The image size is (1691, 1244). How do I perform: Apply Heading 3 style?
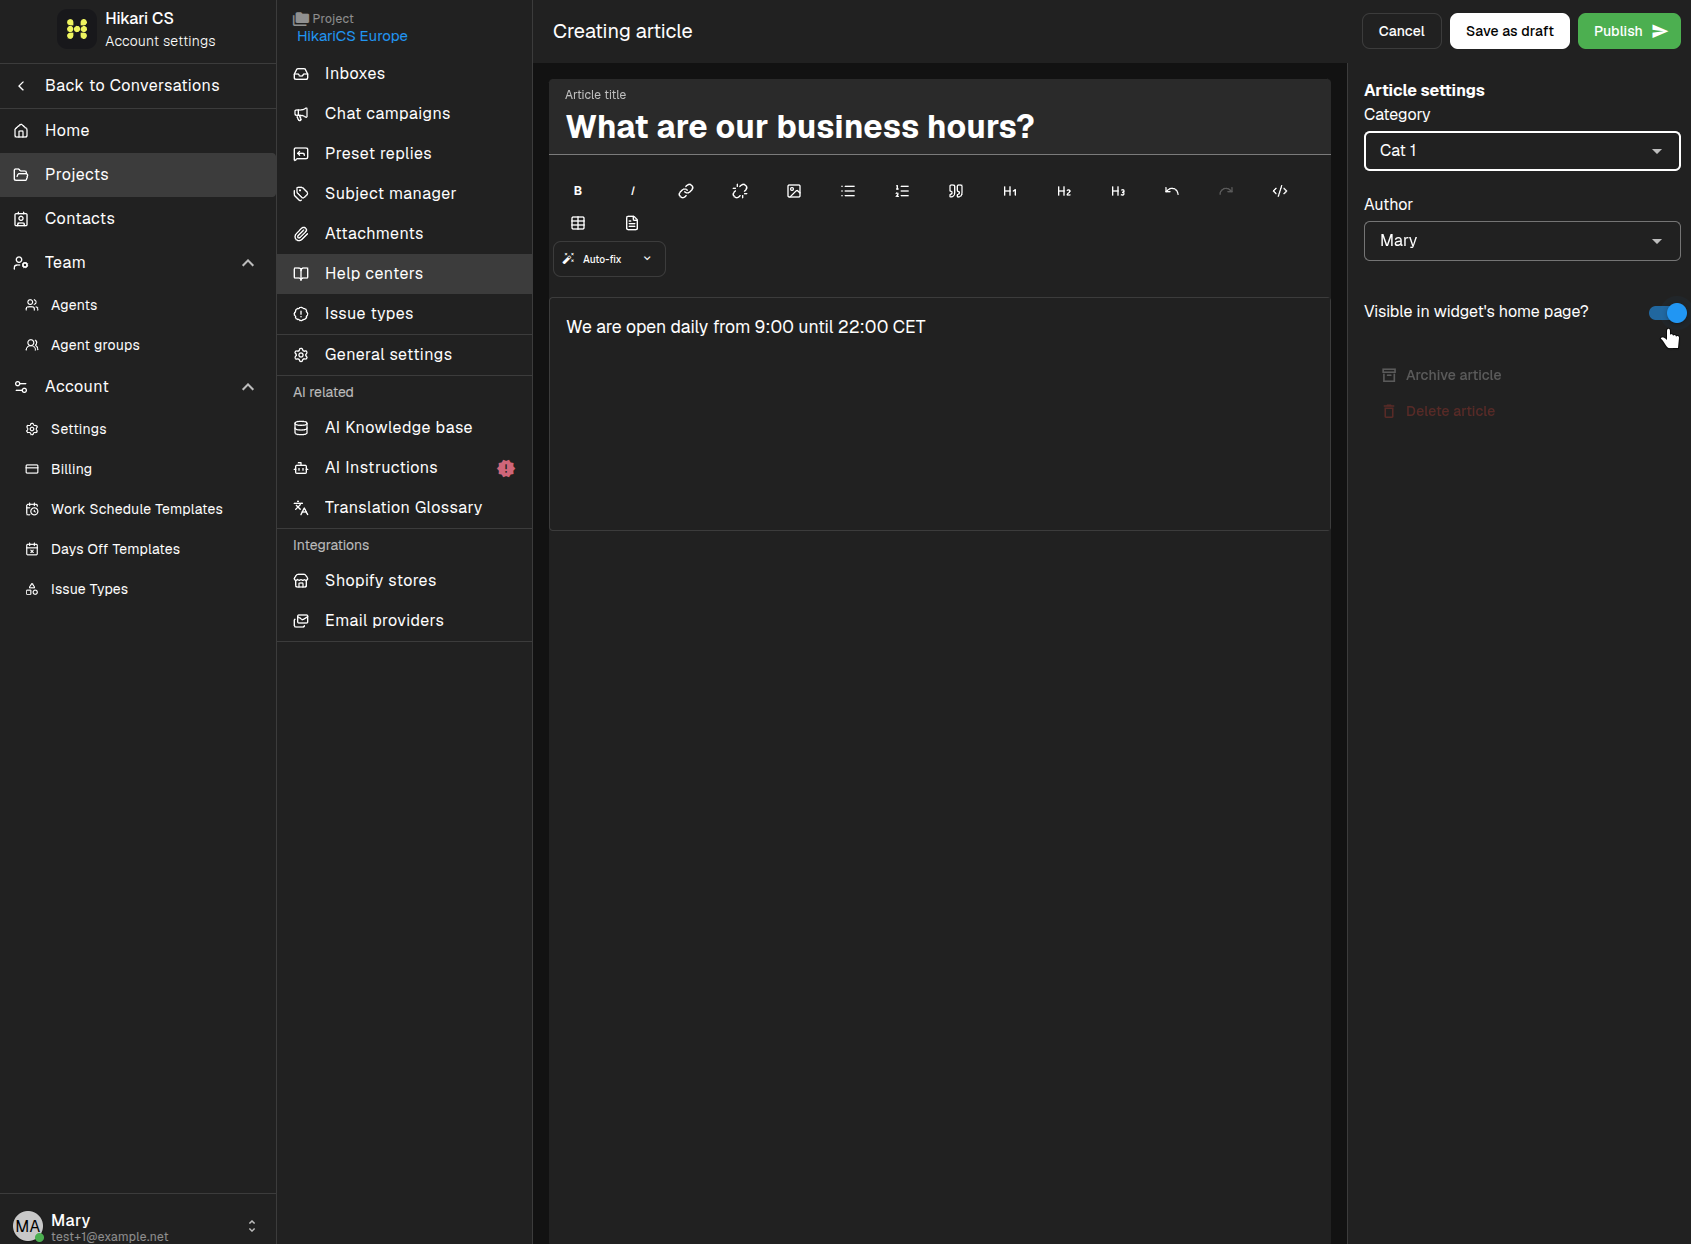[x=1118, y=191]
